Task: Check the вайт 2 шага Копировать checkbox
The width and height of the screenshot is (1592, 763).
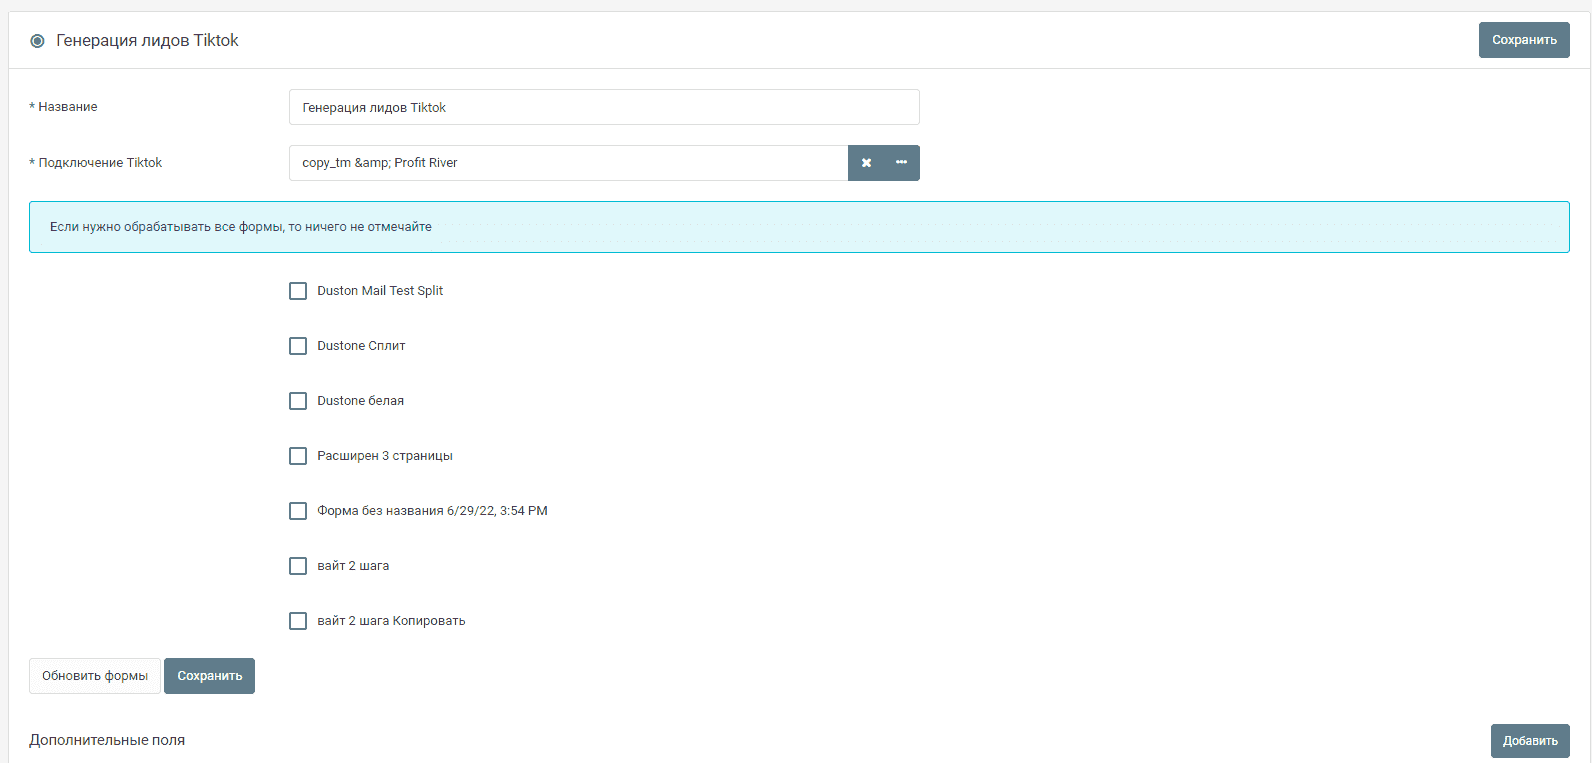Action: (x=298, y=621)
